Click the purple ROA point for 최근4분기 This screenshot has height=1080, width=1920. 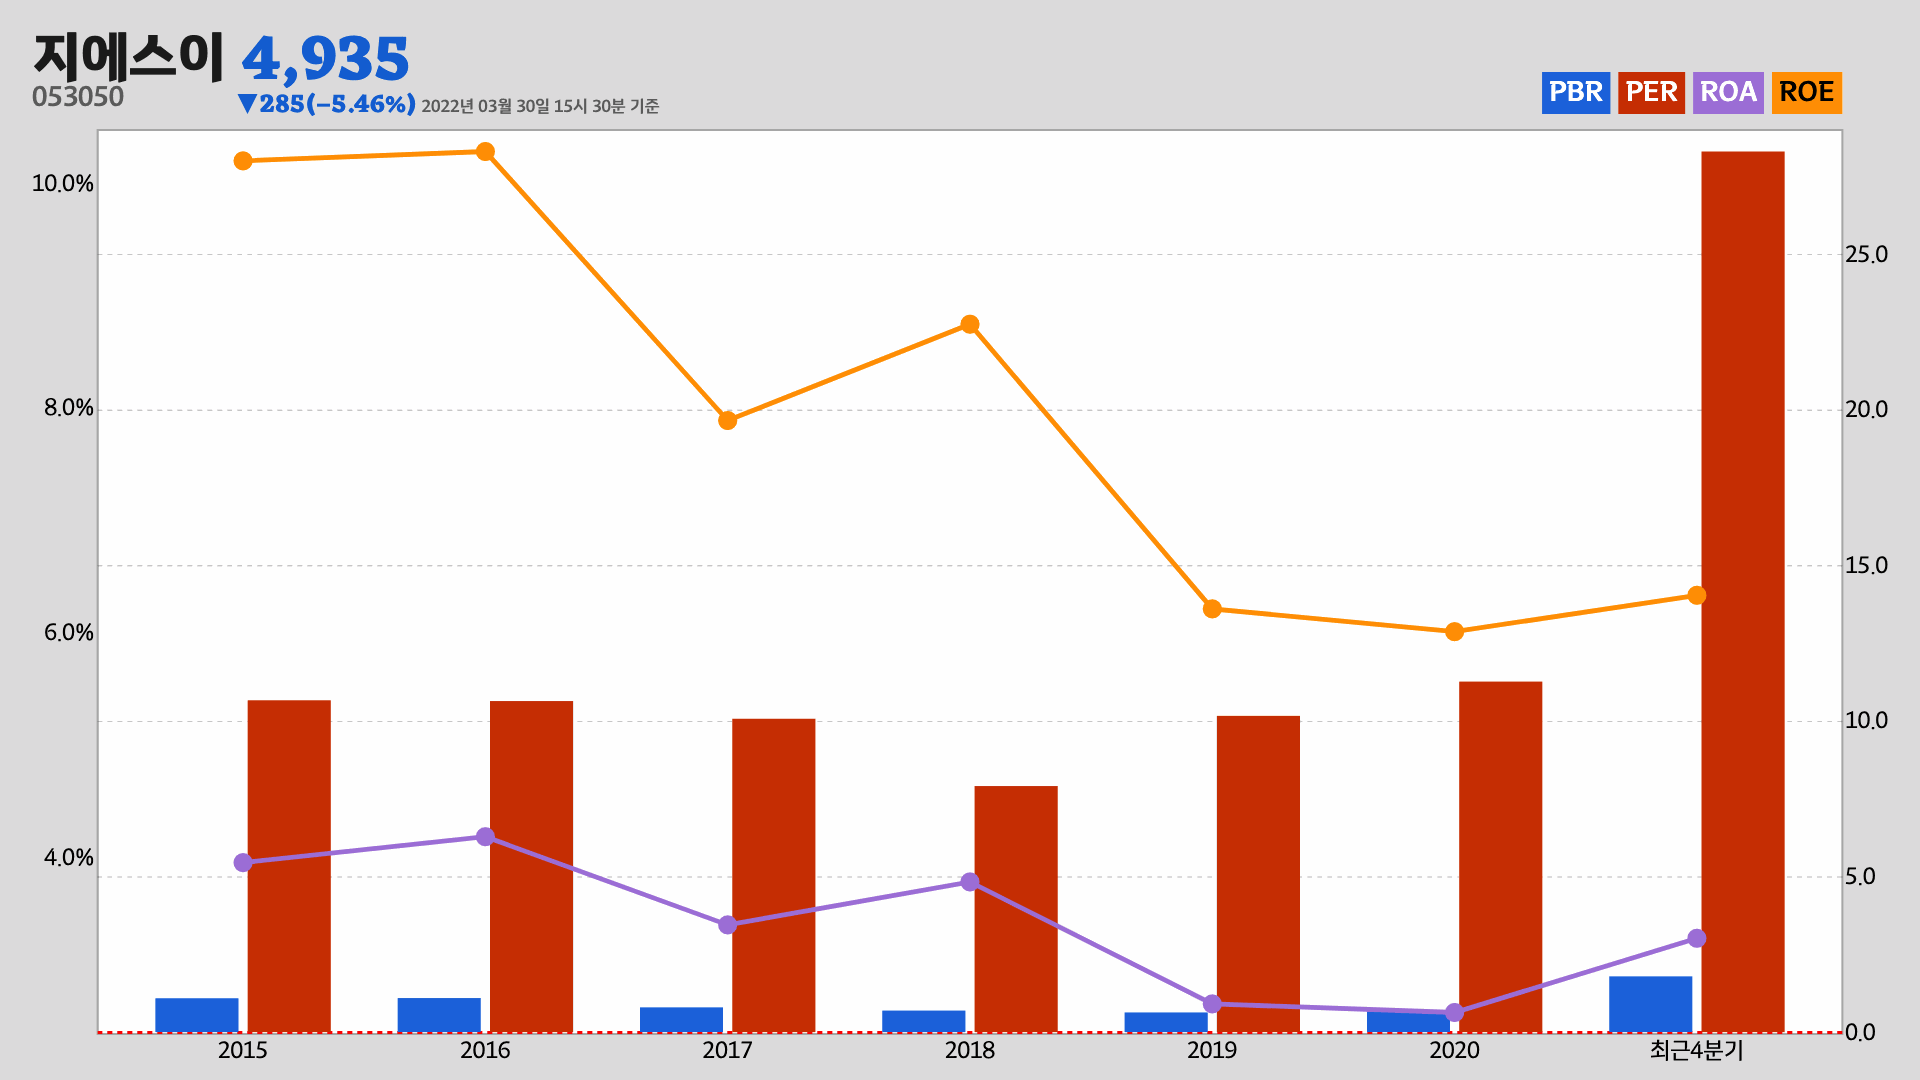click(x=1697, y=939)
